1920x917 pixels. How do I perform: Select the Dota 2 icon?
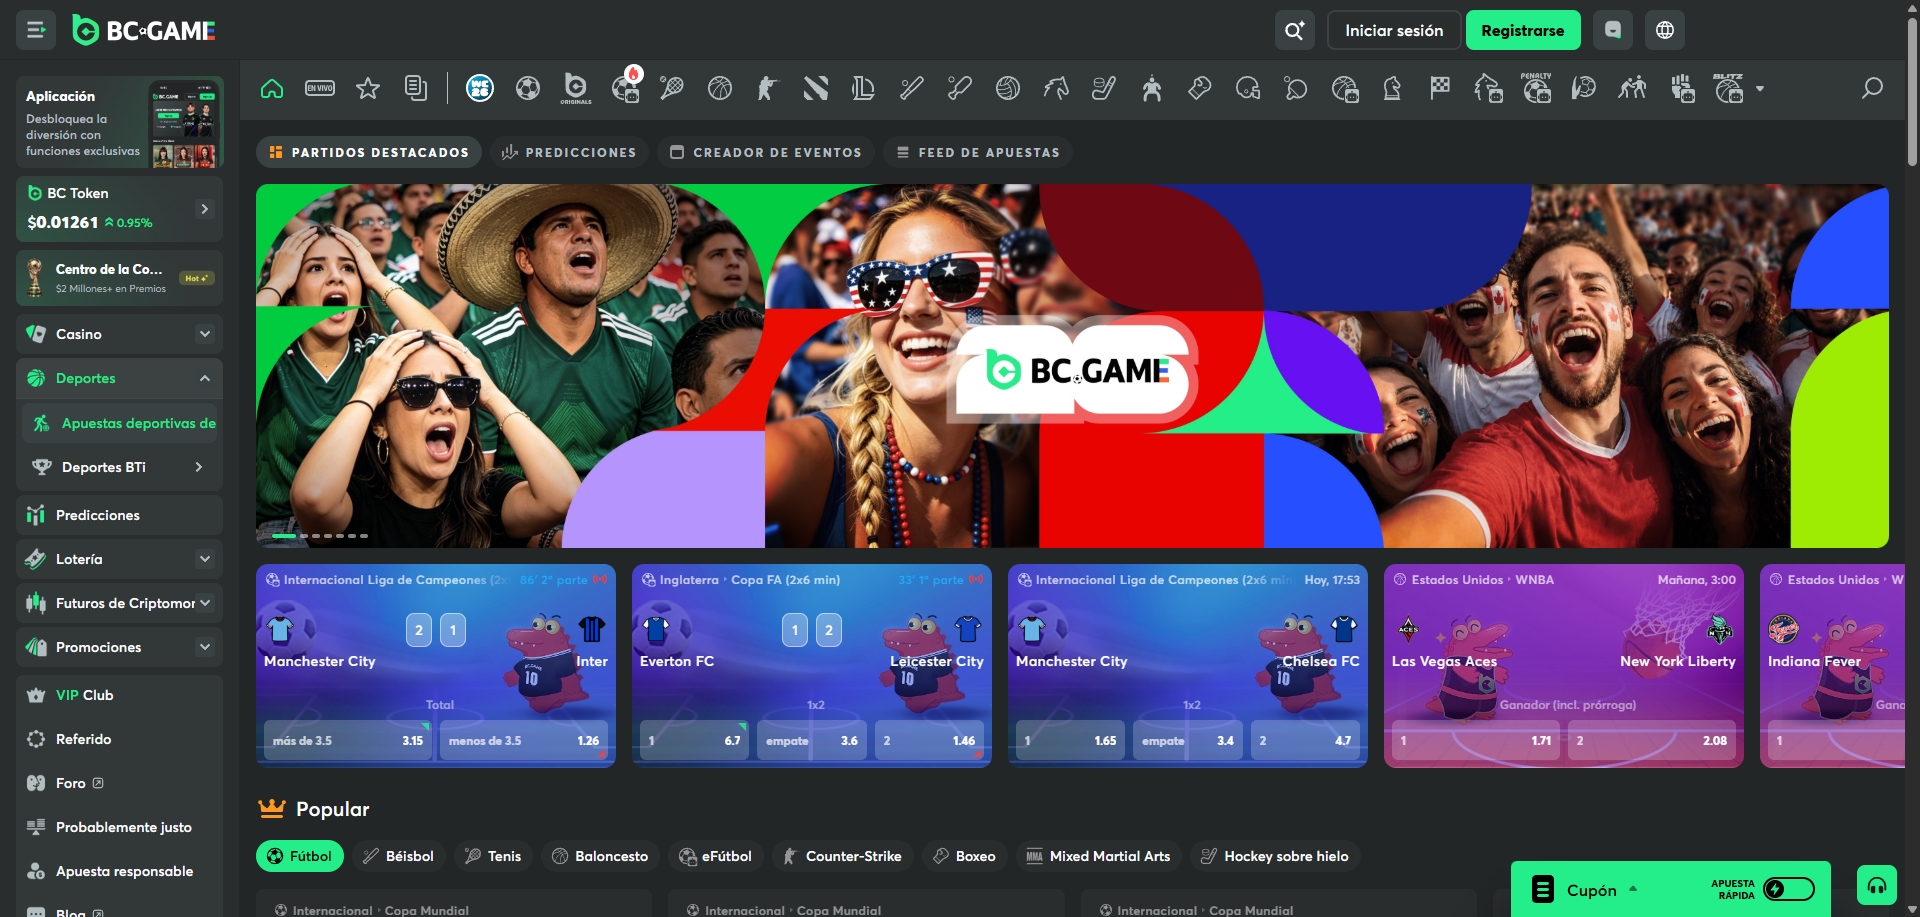[816, 89]
